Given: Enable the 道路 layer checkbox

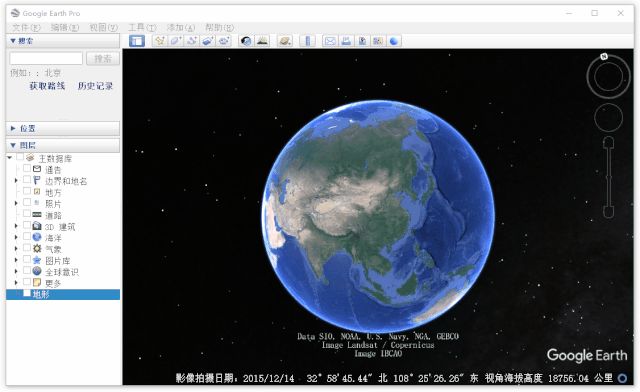Looking at the screenshot, I should coord(27,214).
